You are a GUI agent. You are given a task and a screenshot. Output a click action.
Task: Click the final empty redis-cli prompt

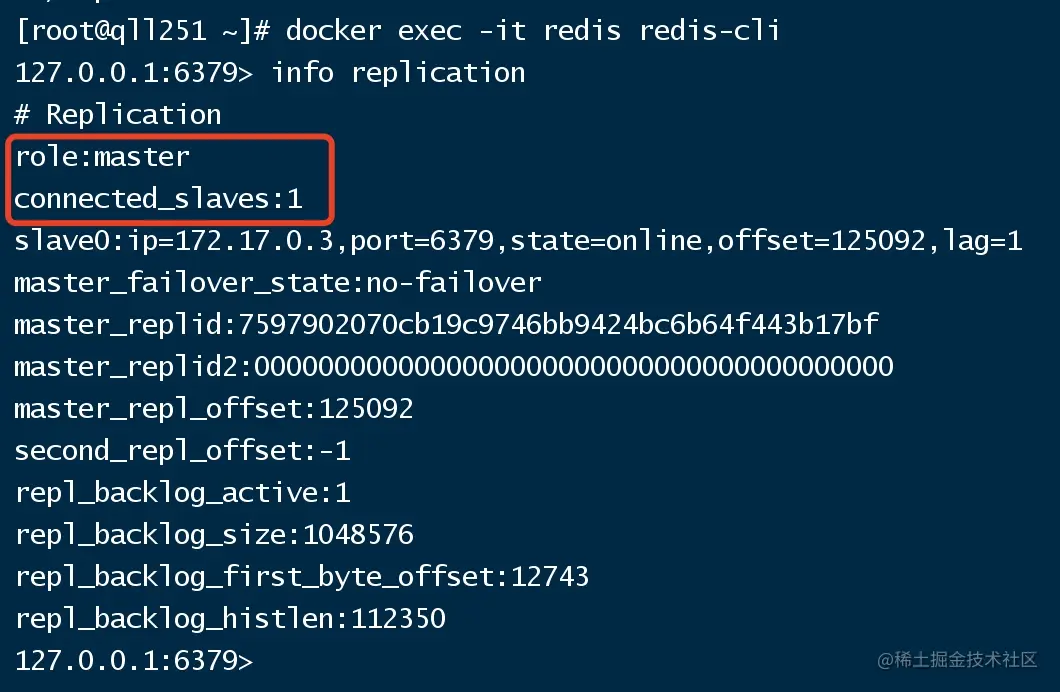134,661
